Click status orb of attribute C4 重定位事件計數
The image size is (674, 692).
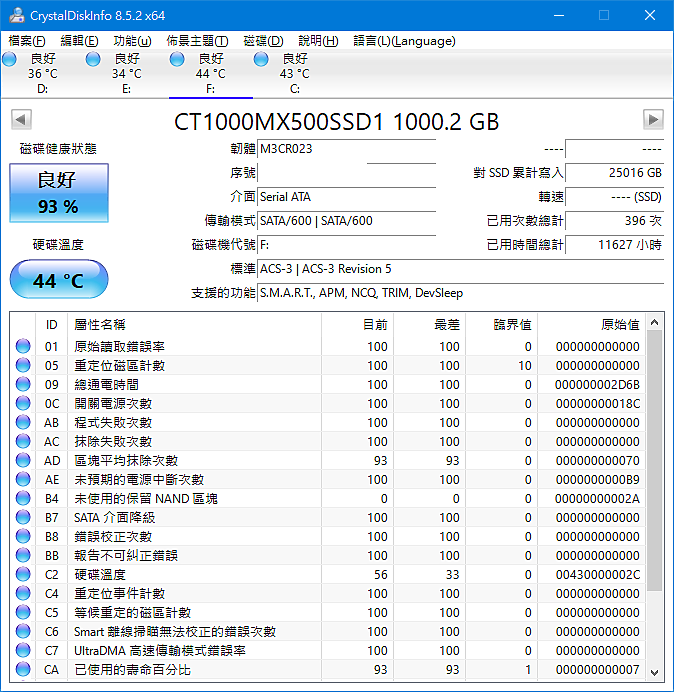tap(23, 593)
